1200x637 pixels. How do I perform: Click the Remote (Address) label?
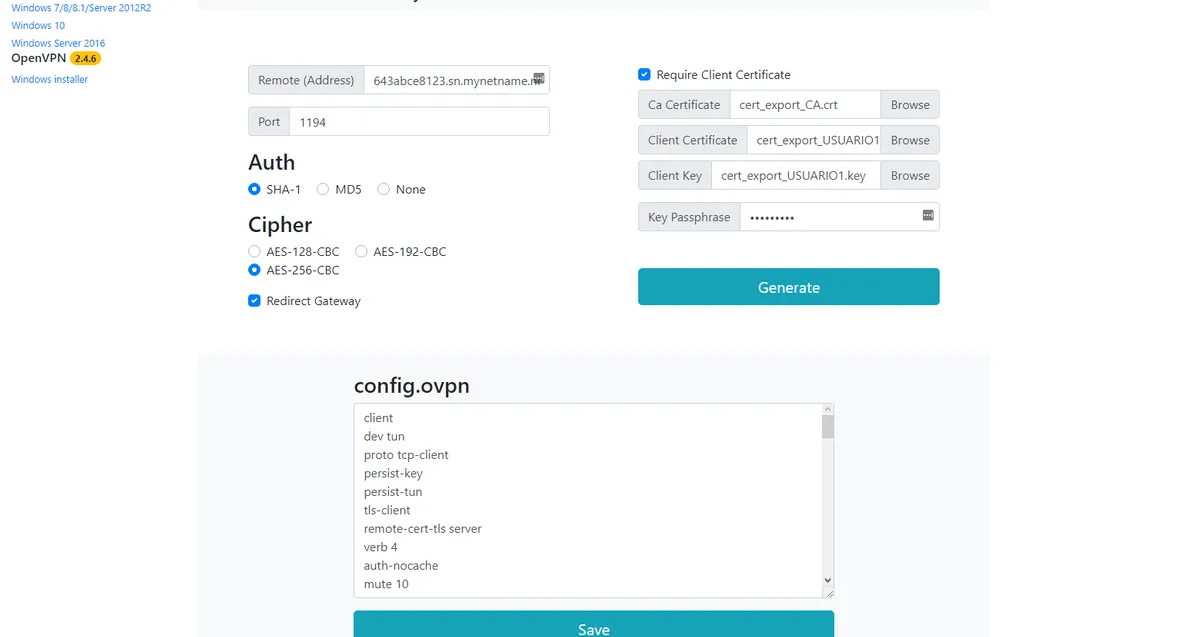click(x=306, y=80)
